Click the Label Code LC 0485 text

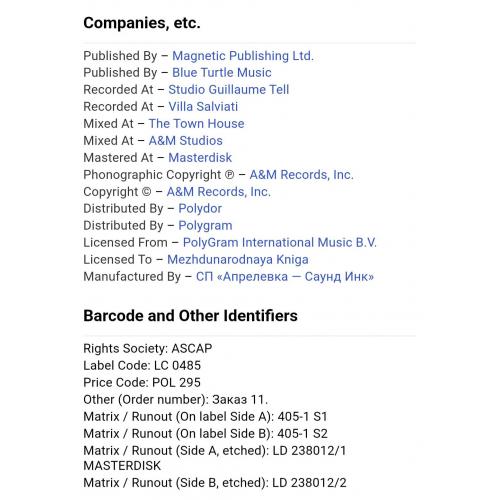(142, 366)
